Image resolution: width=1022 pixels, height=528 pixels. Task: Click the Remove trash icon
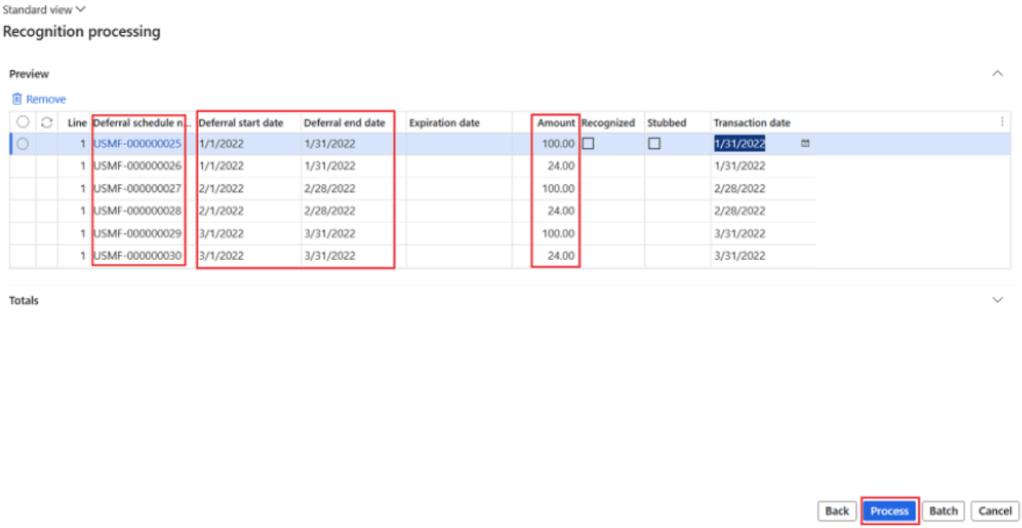point(16,99)
